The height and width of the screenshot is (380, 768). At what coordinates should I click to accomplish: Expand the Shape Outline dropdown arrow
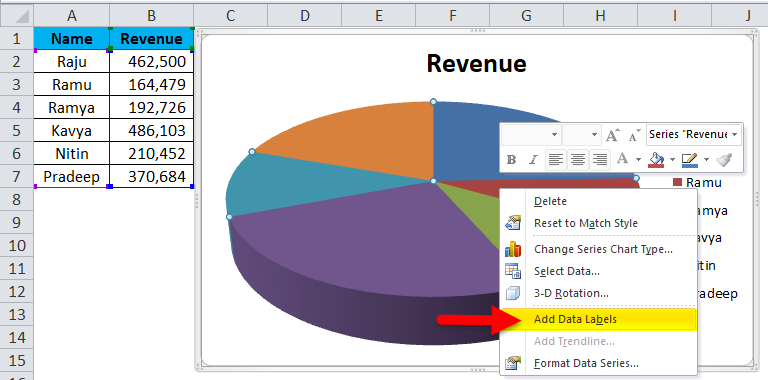click(706, 159)
